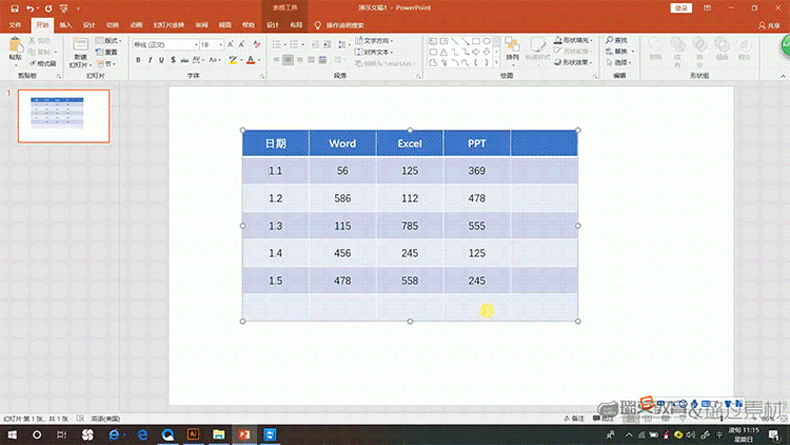Clear all formatting with eraser A icon
Viewport: 790px width, 445px height.
(x=256, y=44)
